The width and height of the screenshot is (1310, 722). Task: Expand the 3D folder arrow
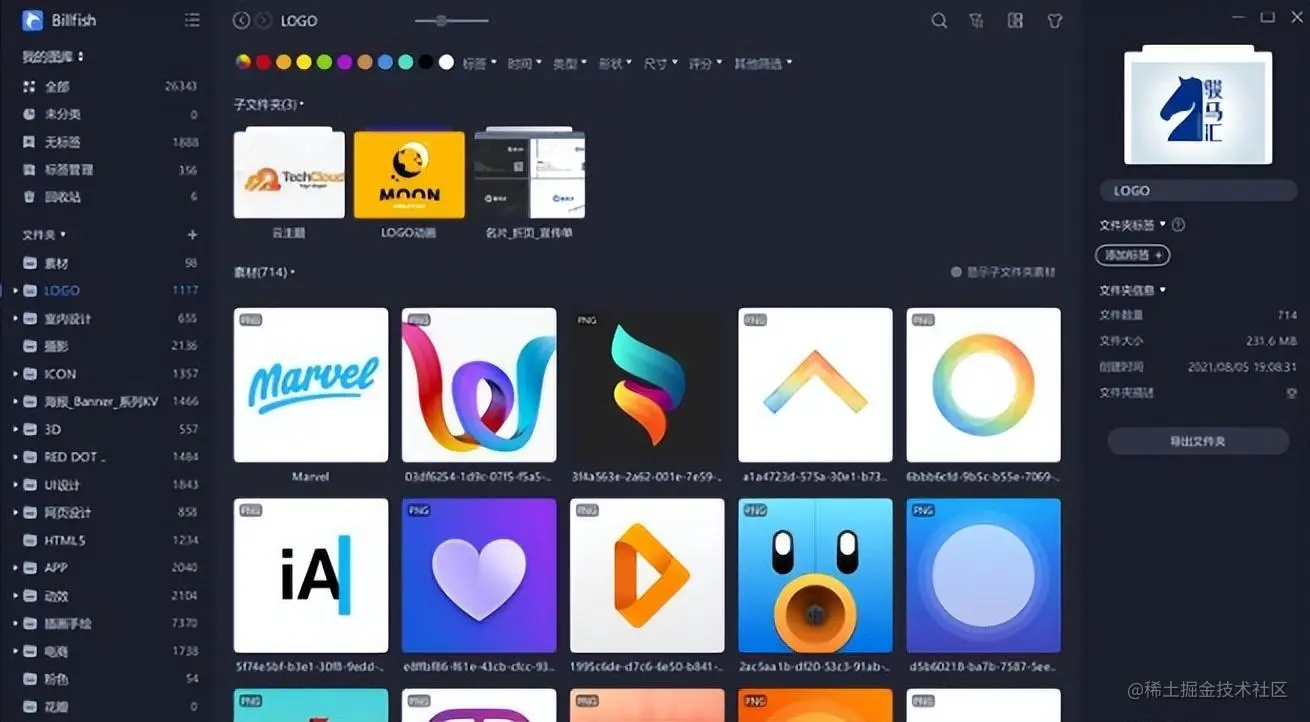pos(16,429)
